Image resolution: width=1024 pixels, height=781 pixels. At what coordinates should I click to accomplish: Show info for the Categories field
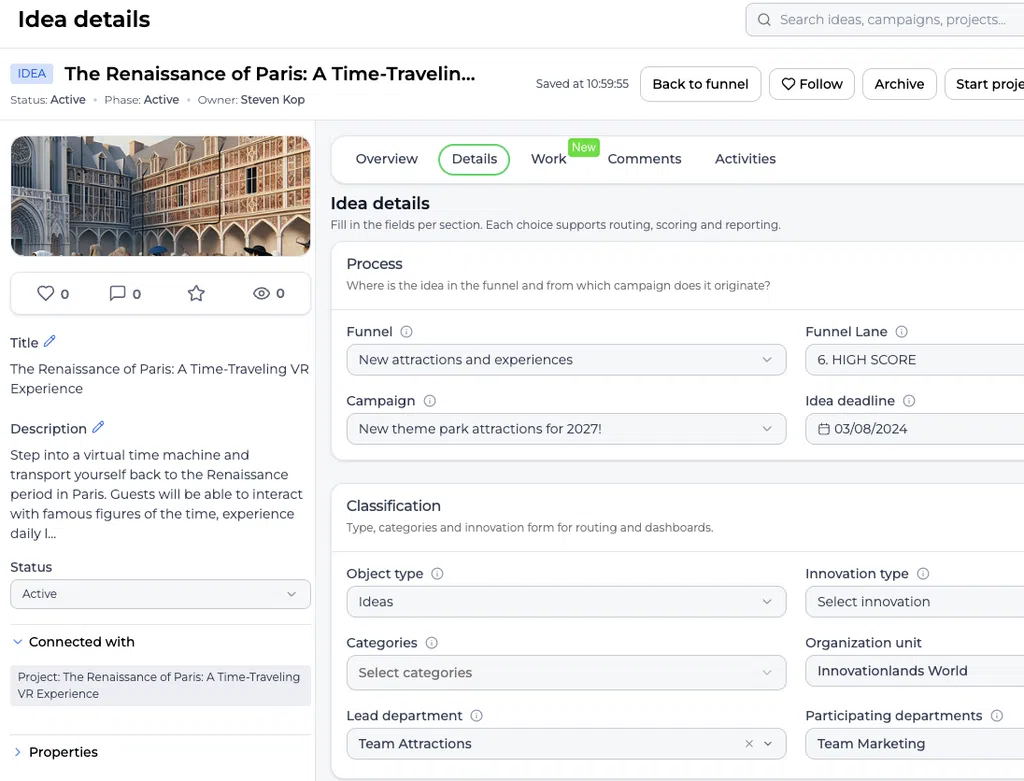432,643
